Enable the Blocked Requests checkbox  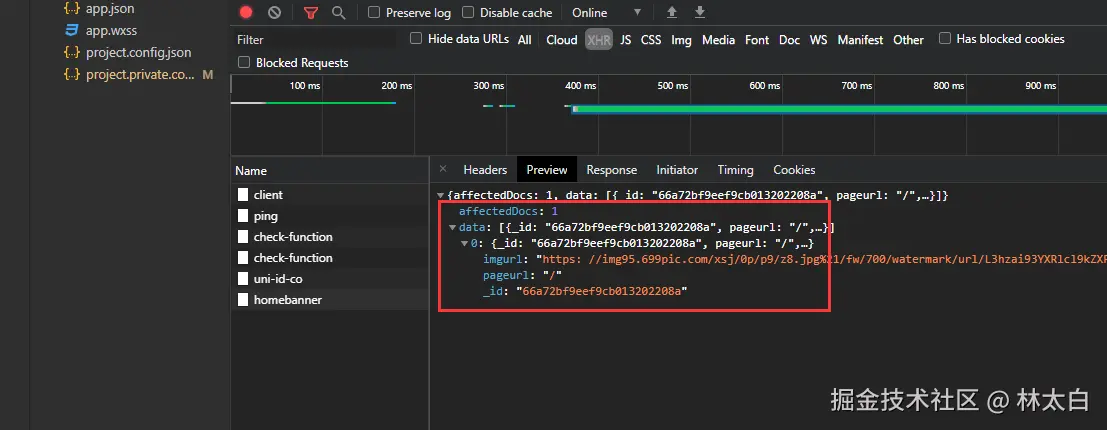pos(244,62)
